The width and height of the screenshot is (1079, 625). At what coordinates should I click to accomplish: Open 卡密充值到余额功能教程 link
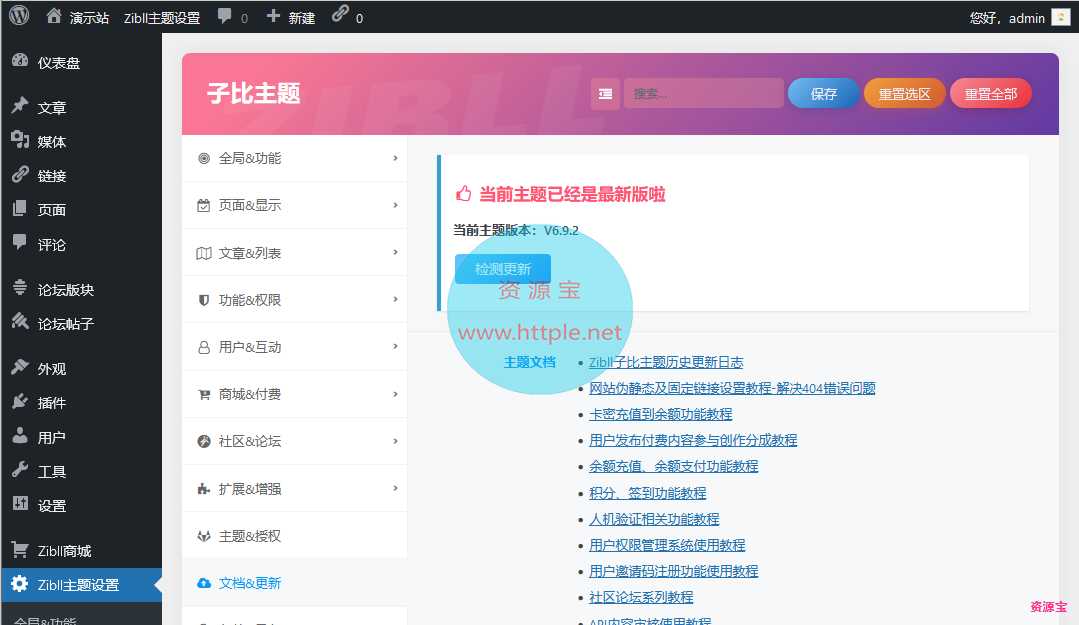pyautogui.click(x=661, y=414)
